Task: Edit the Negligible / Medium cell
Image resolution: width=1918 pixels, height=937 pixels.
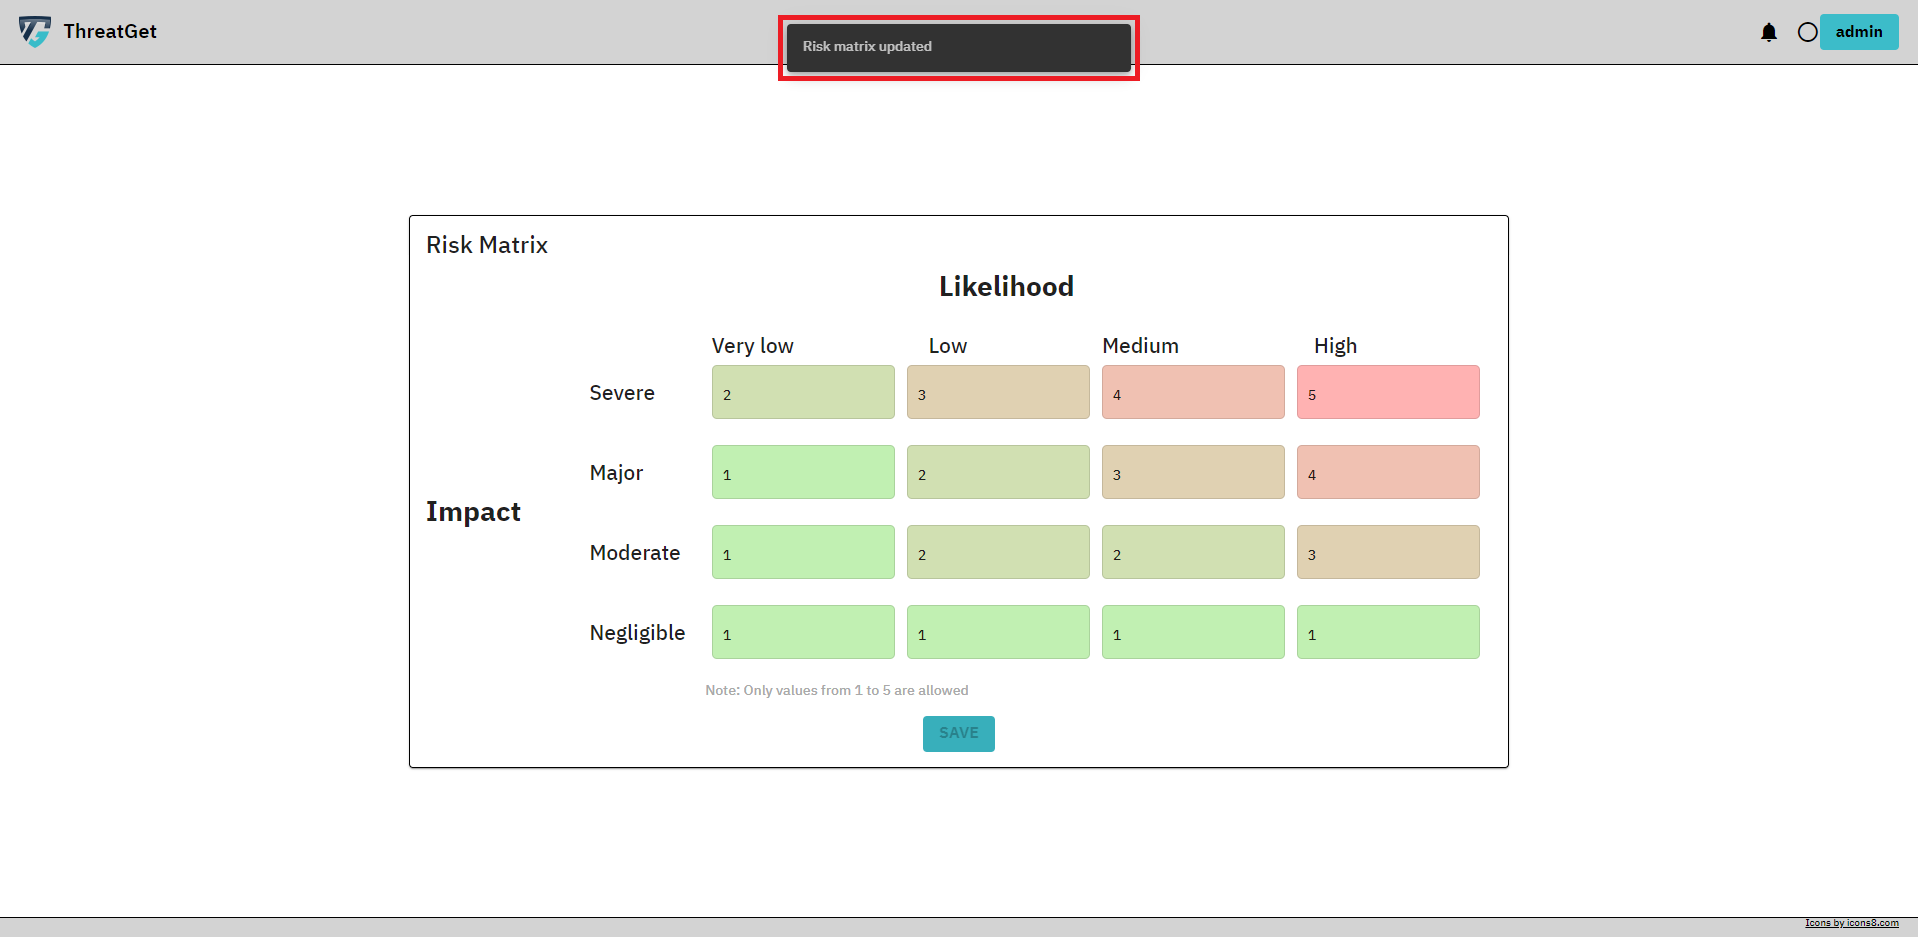Action: (1193, 632)
